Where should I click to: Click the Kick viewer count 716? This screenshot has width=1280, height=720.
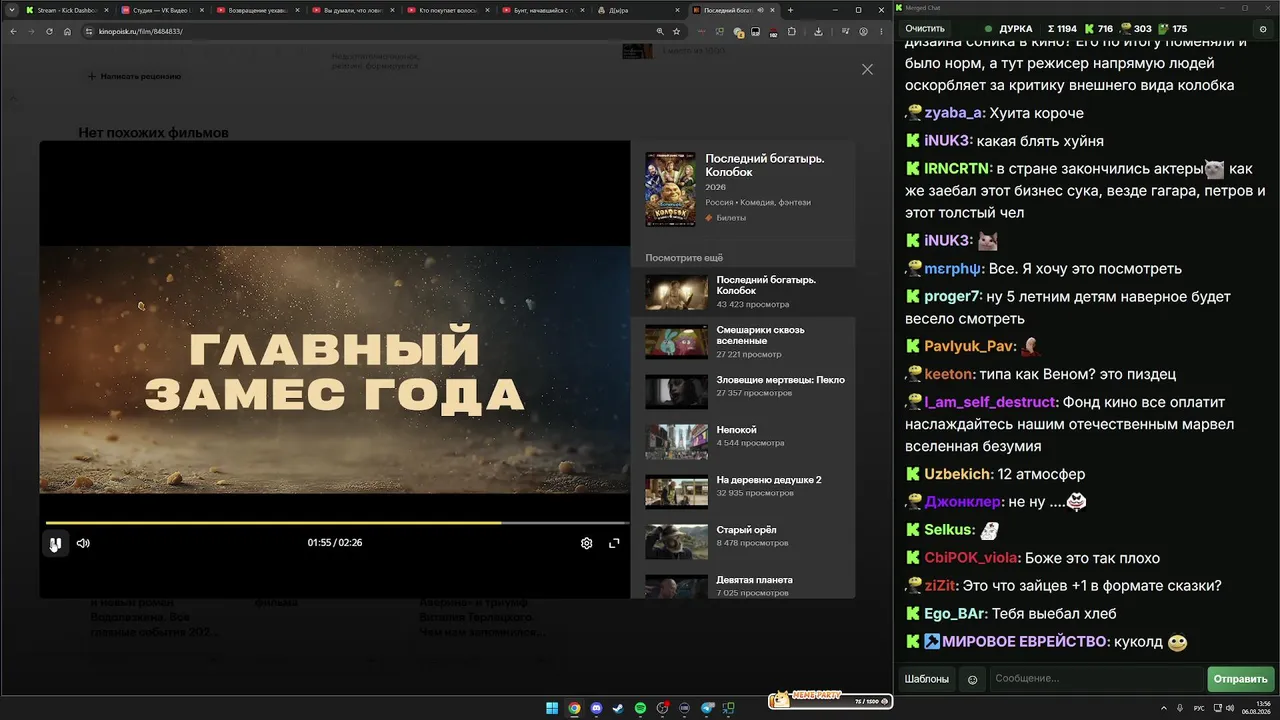1097,29
